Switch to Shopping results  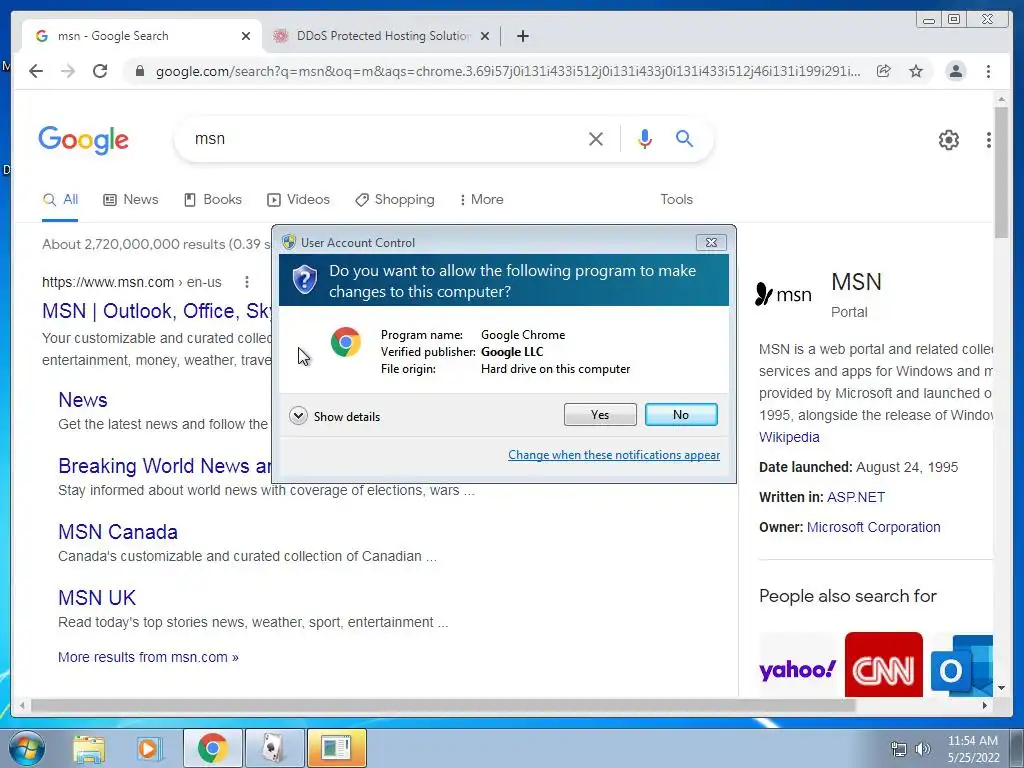tap(394, 200)
